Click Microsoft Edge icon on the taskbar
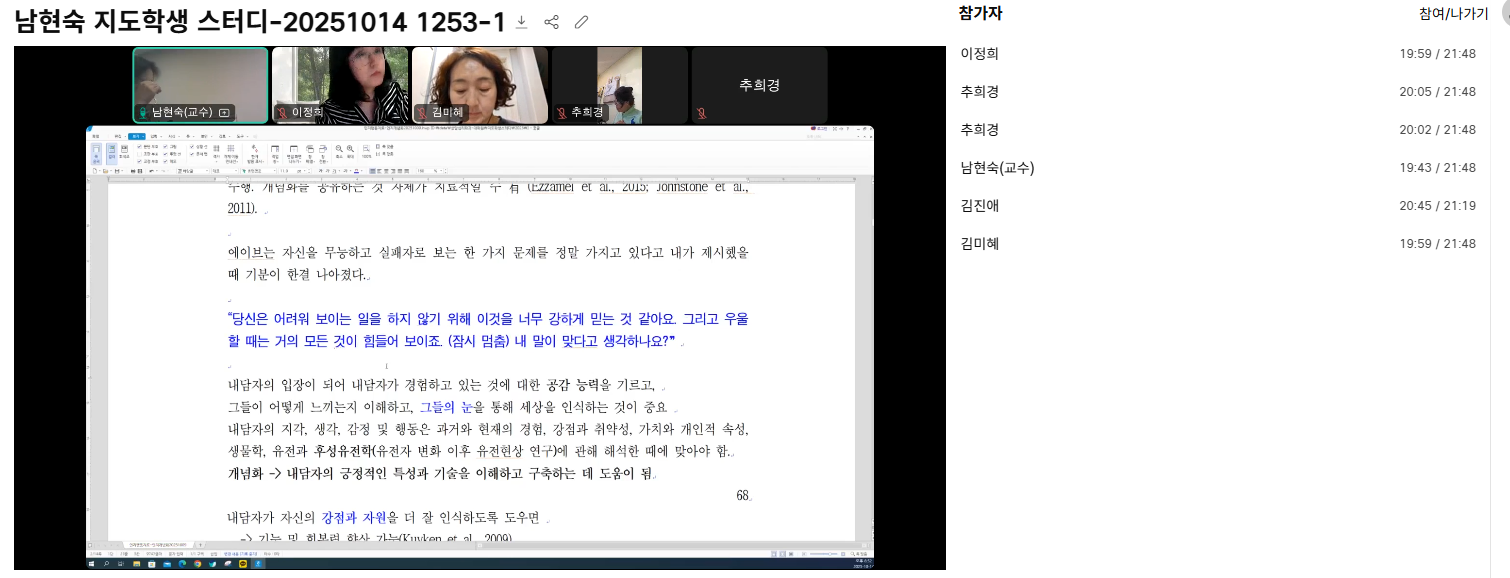Image resolution: width=1510 pixels, height=578 pixels. click(183, 564)
